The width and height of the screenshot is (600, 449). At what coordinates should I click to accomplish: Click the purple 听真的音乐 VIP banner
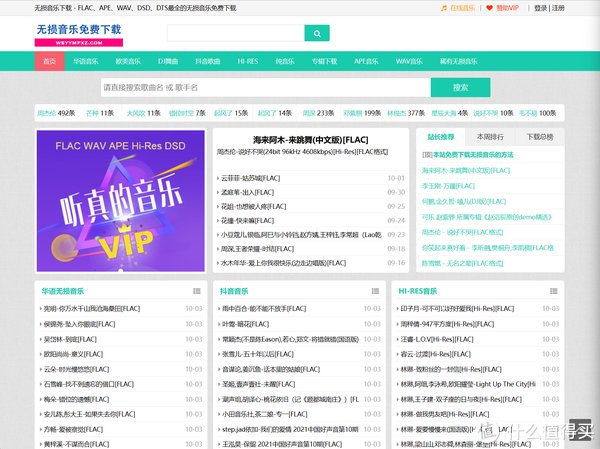coord(121,201)
